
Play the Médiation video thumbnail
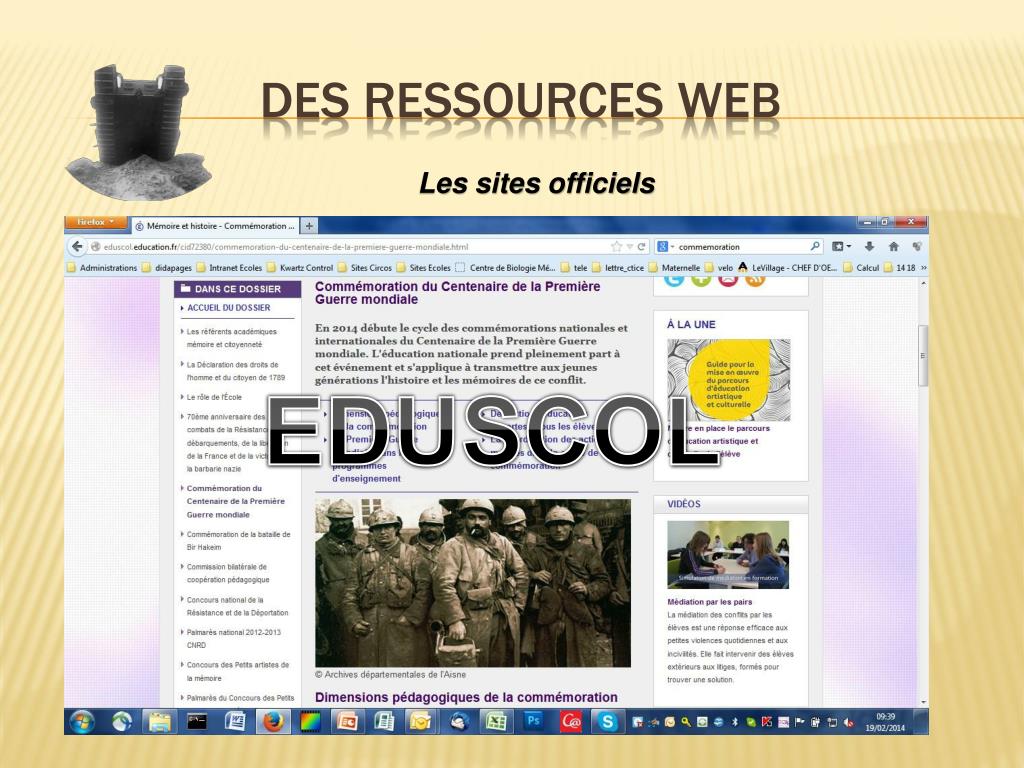pos(728,554)
